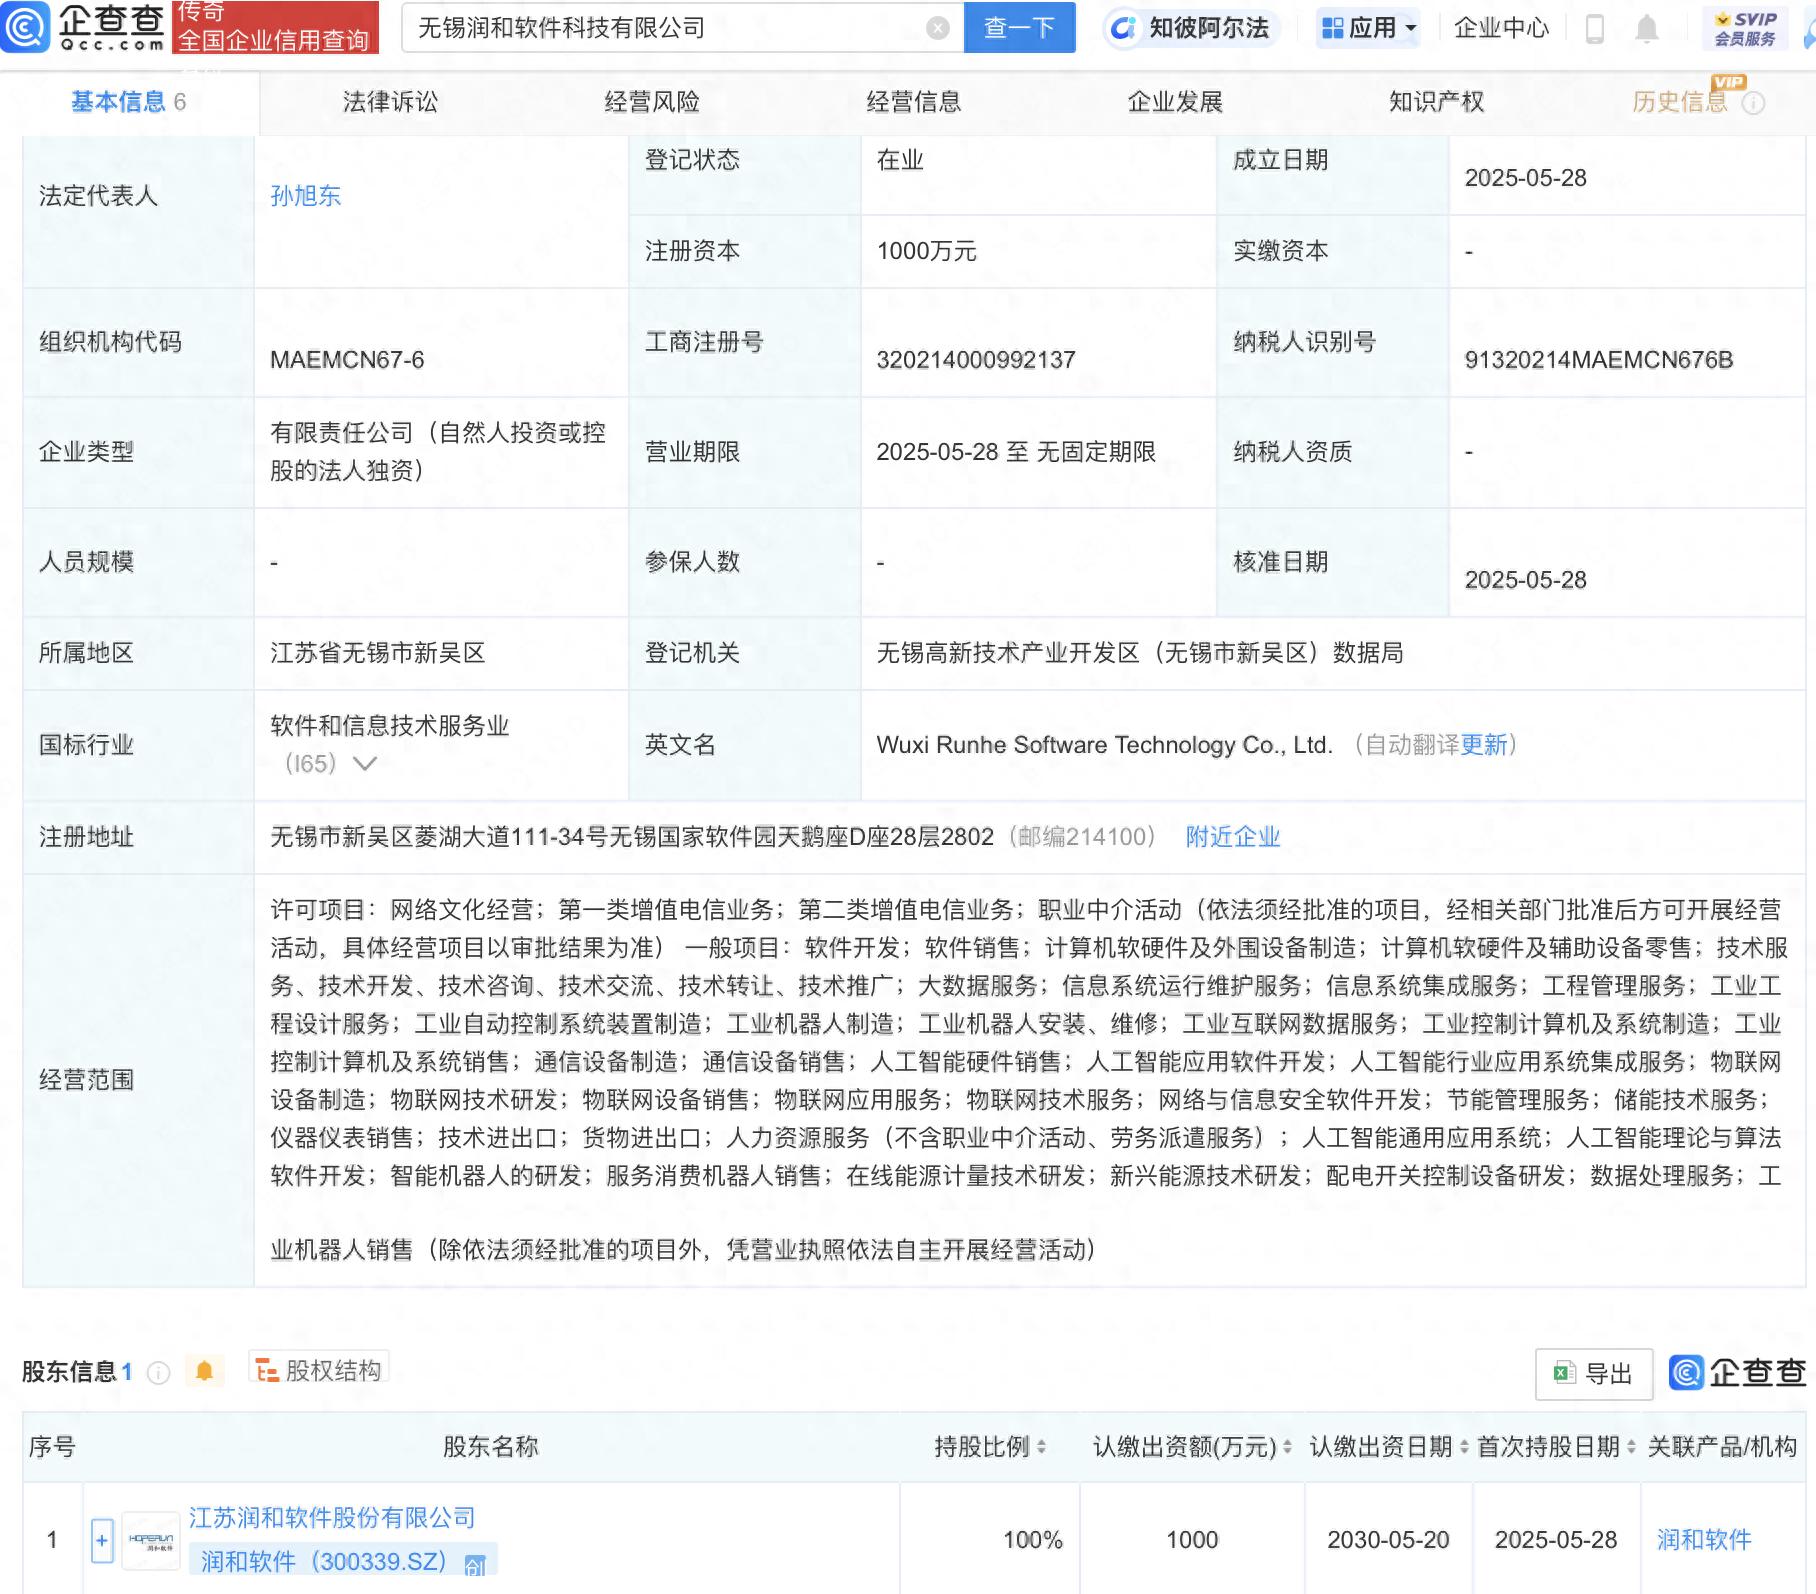This screenshot has width=1816, height=1594.
Task: Click 更新 link beside English name
Action: pyautogui.click(x=1484, y=745)
